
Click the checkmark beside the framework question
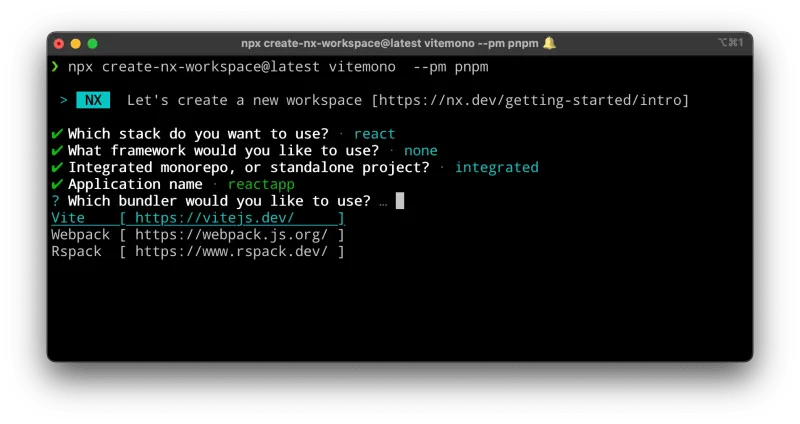pos(57,151)
